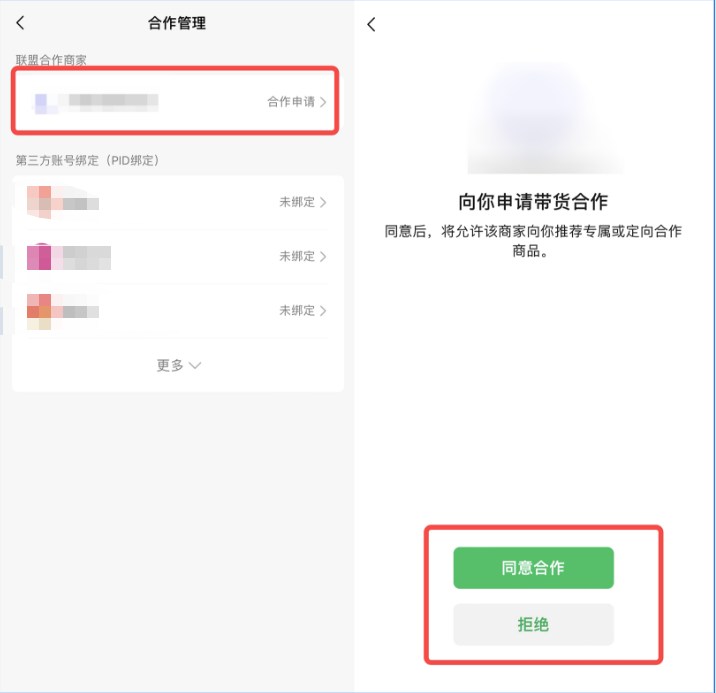This screenshot has width=716, height=693.
Task: Tap the 向你申请带货合作 heading
Action: pos(533,201)
